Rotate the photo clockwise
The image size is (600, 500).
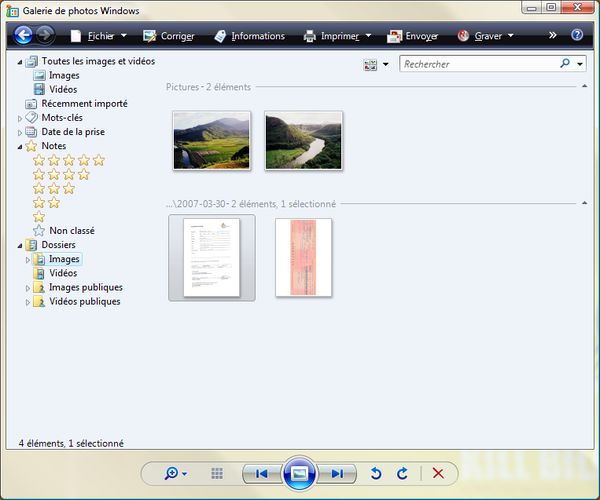402,474
